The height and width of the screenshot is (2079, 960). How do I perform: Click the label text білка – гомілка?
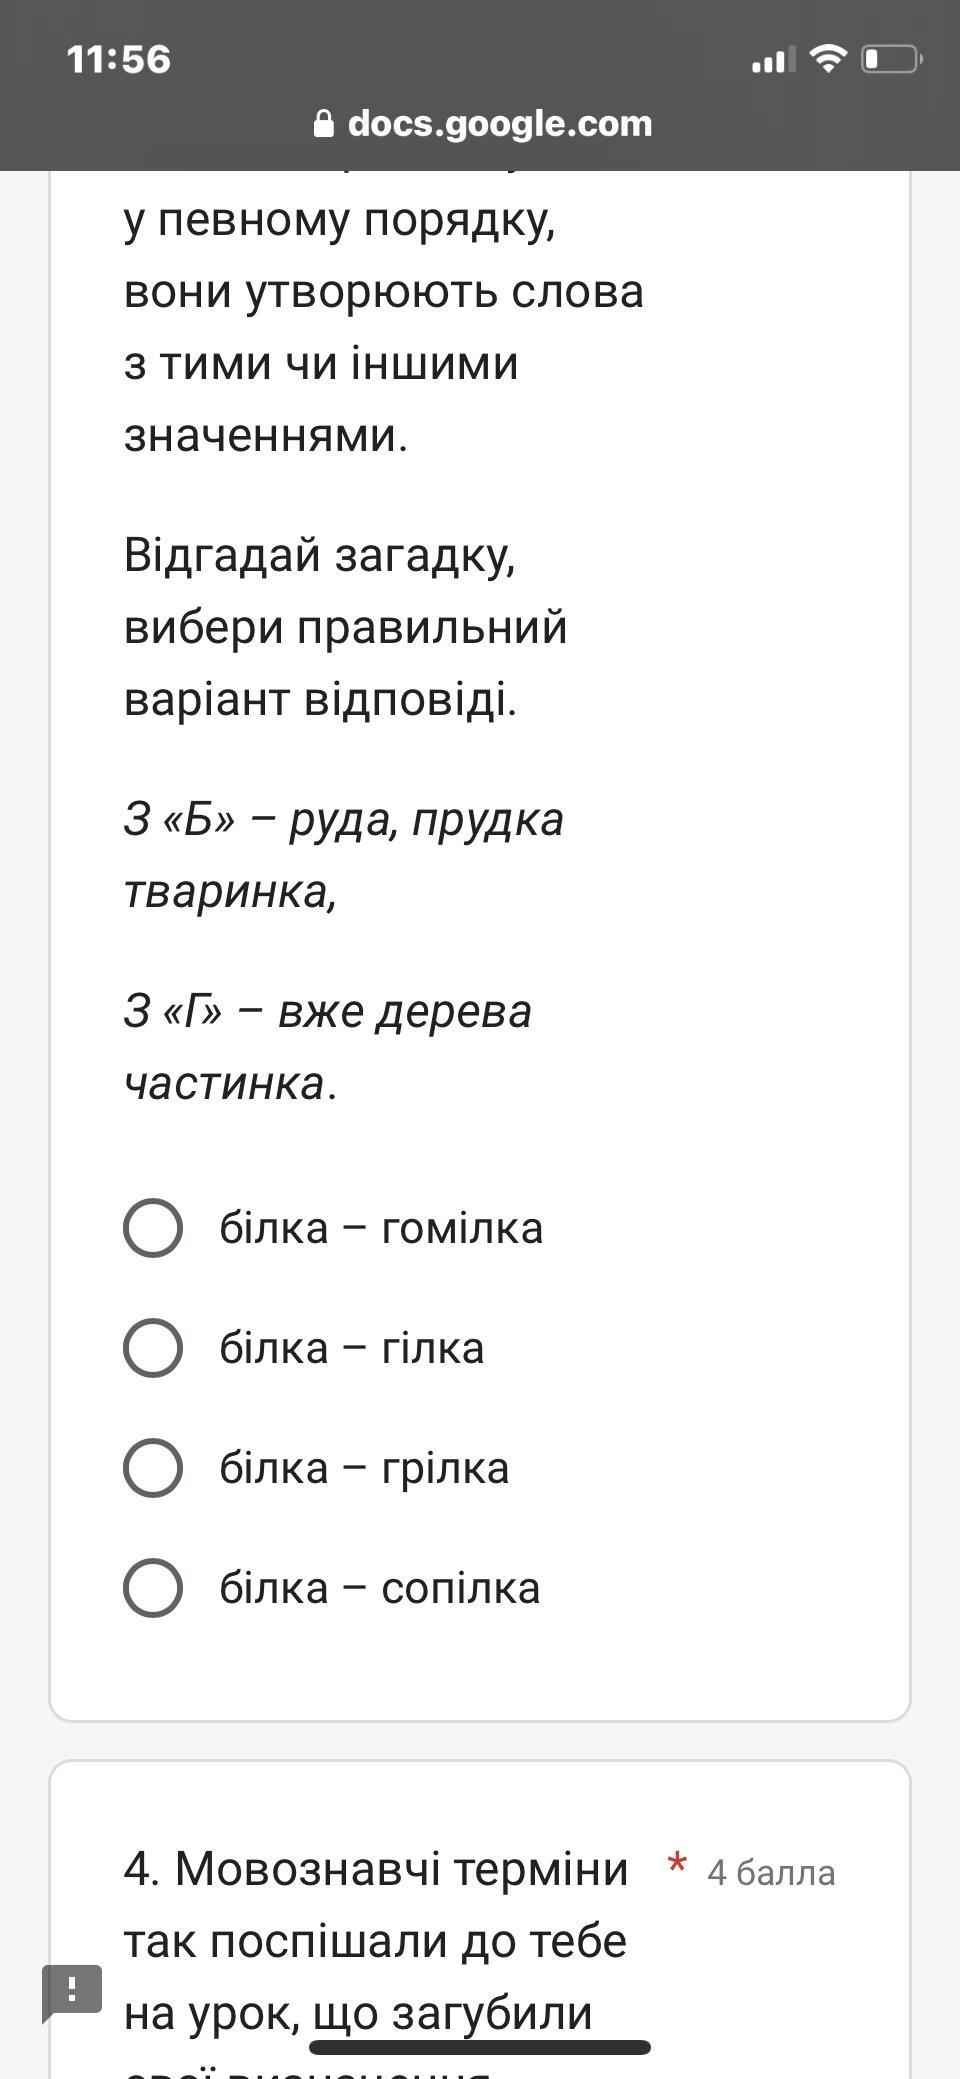[381, 1228]
